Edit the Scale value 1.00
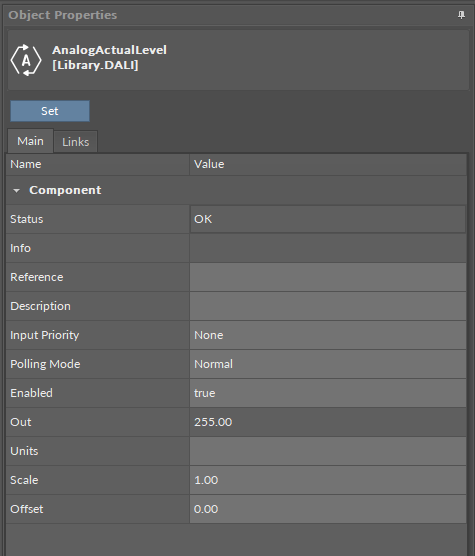The image size is (475, 556). click(328, 480)
